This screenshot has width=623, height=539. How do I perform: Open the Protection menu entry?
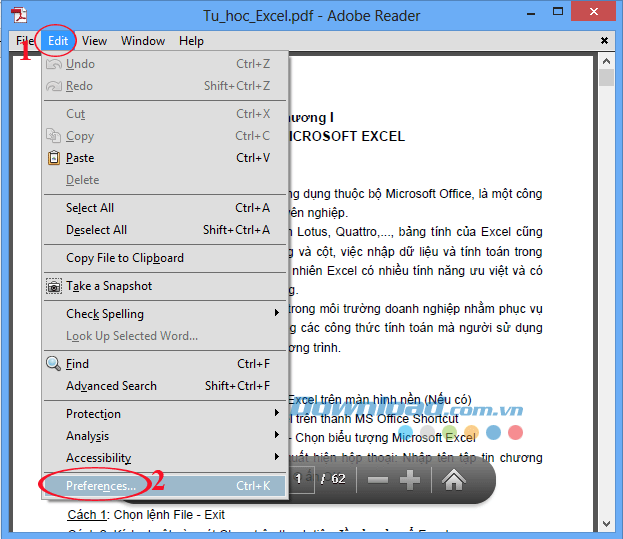164,413
